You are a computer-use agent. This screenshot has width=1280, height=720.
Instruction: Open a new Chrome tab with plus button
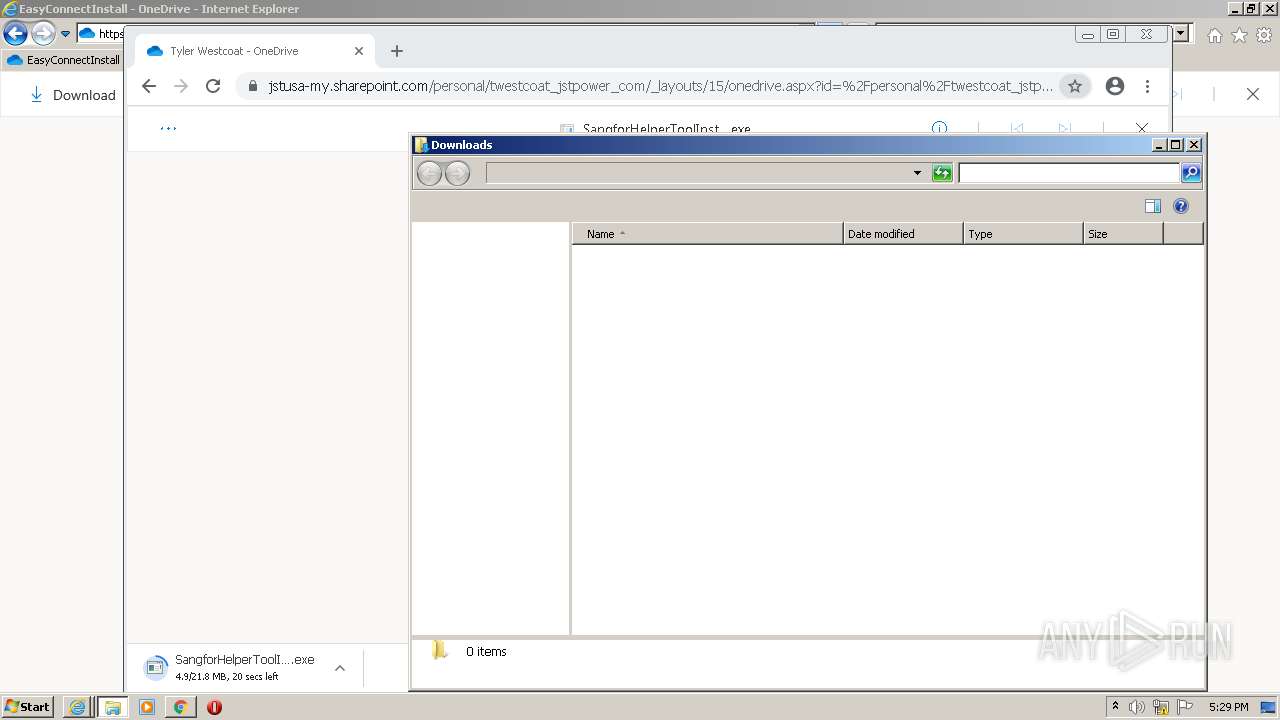click(397, 51)
